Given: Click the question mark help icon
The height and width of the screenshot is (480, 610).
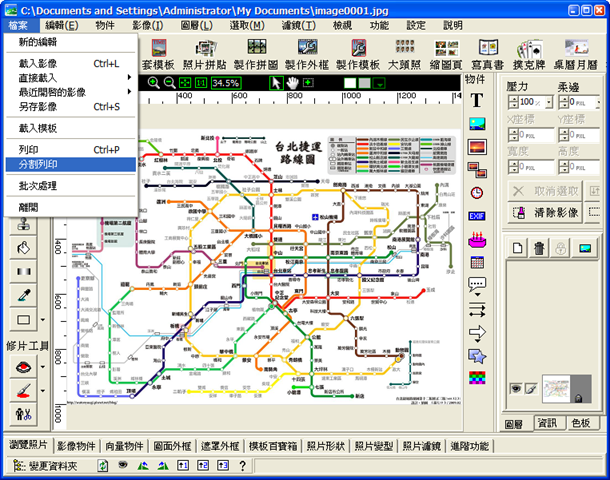Looking at the screenshot, I should [x=242, y=465].
